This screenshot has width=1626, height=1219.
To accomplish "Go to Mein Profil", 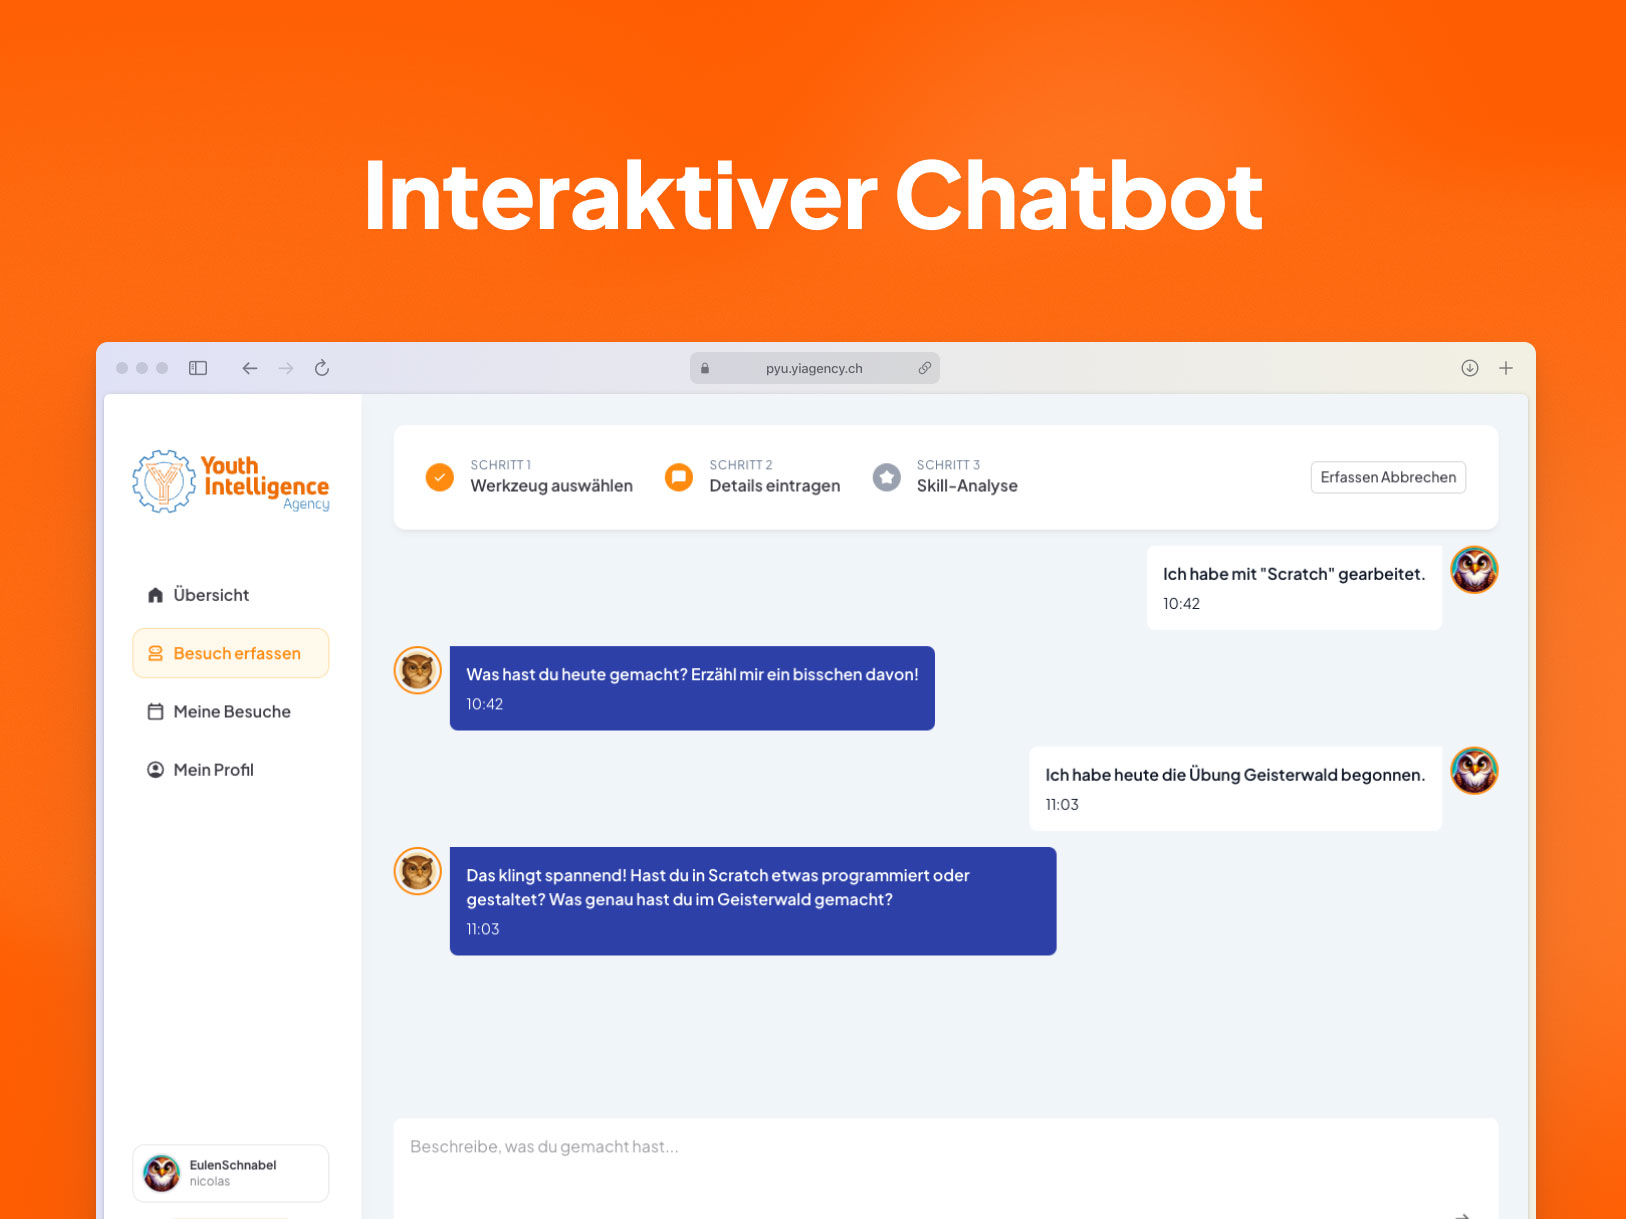I will click(231, 770).
